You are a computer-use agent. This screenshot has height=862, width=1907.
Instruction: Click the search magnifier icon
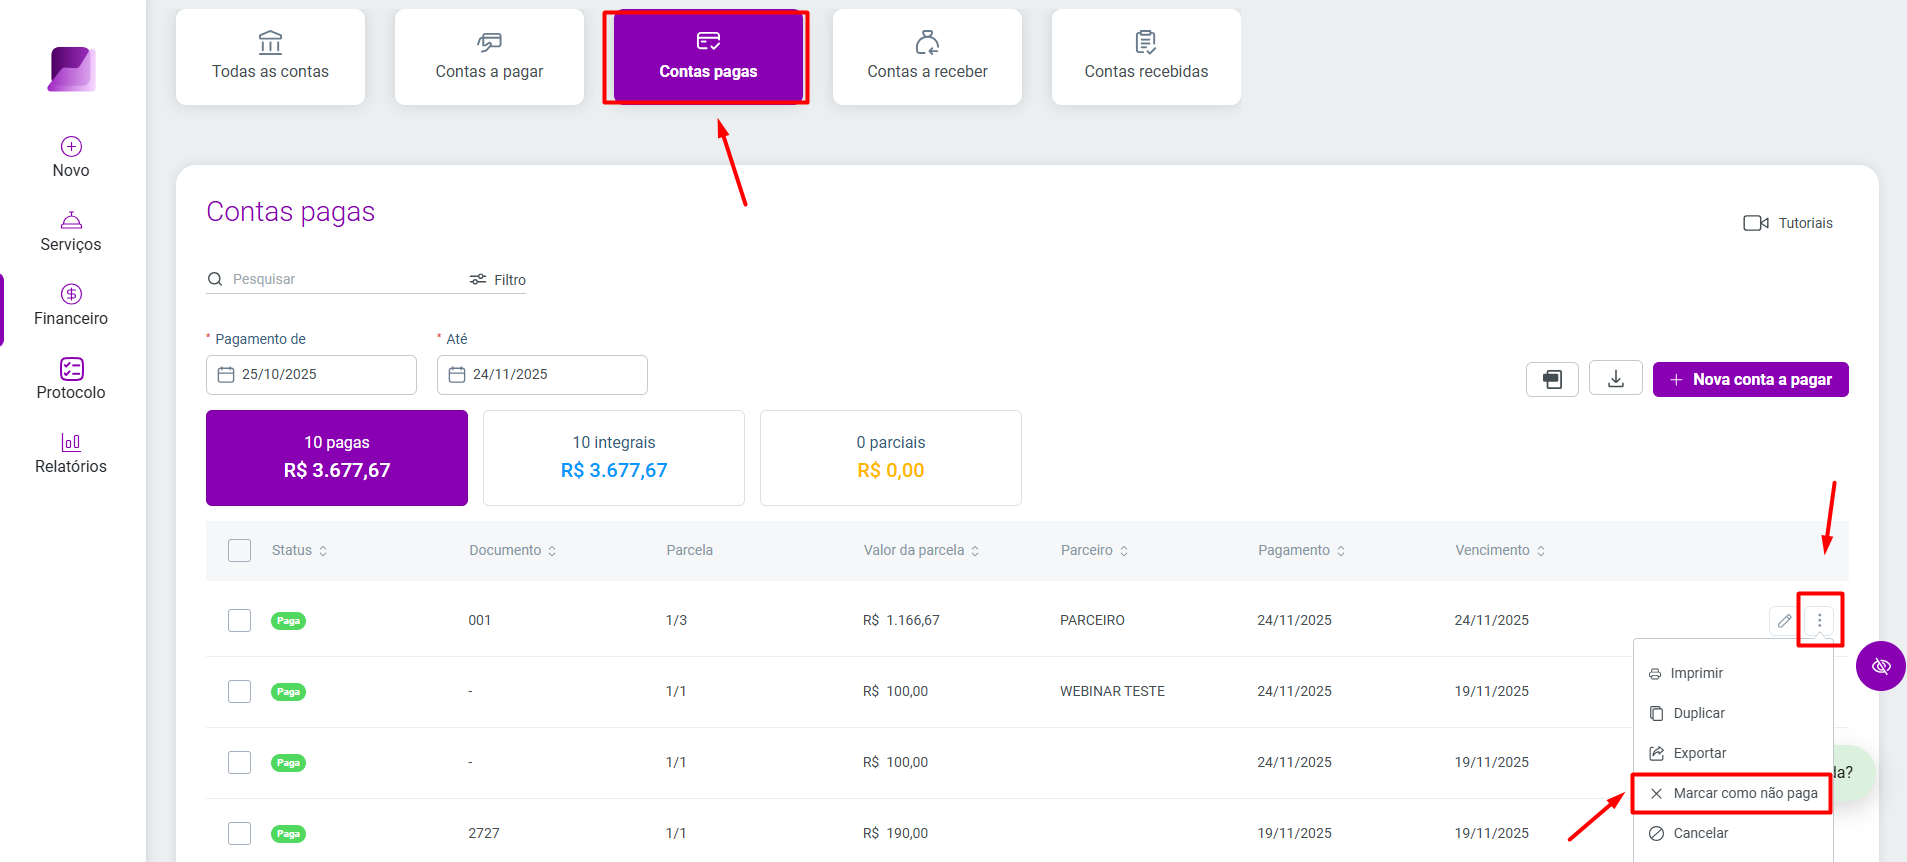coord(215,279)
